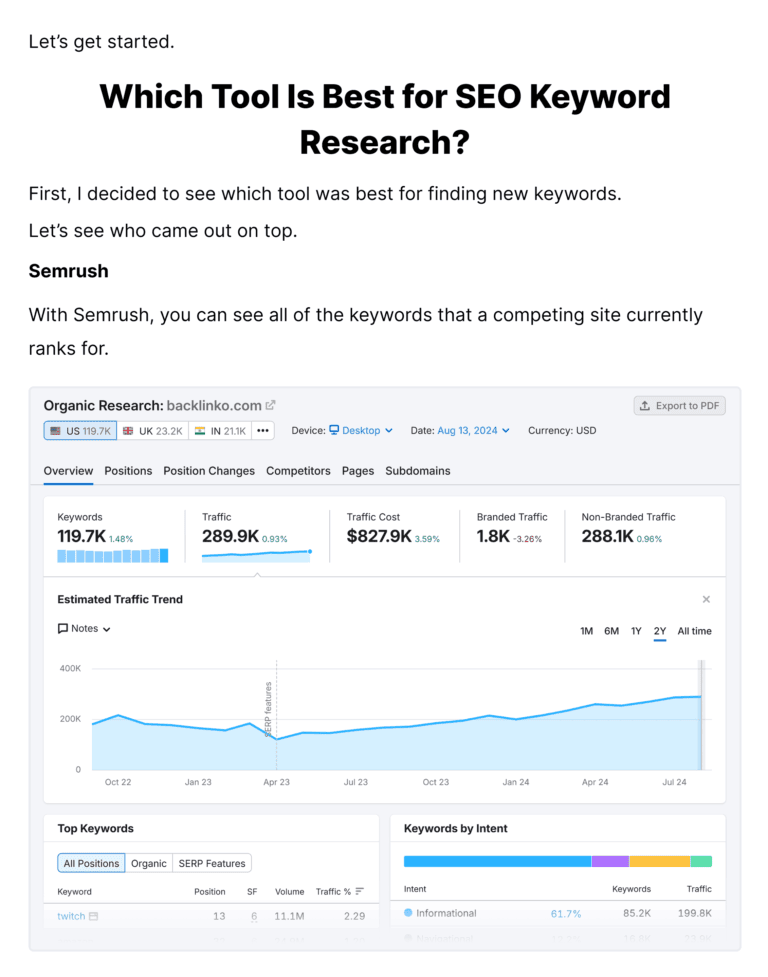Close the Estimated Traffic Trend panel

[x=706, y=600]
